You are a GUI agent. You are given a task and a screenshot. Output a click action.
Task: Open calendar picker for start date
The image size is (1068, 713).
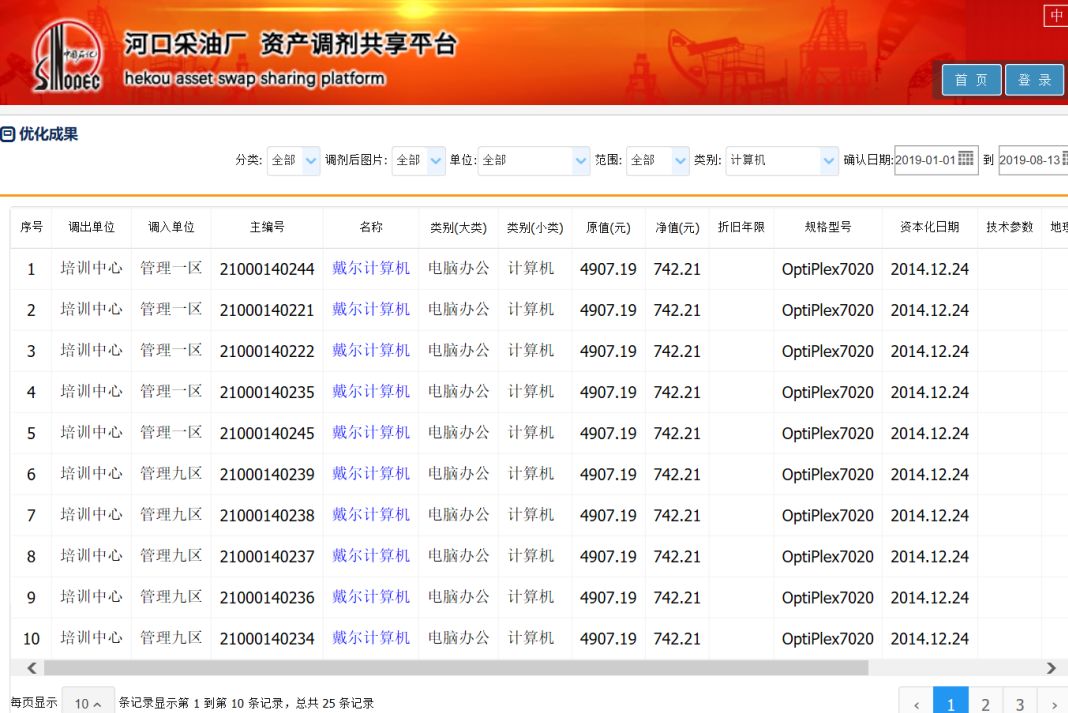(x=965, y=159)
